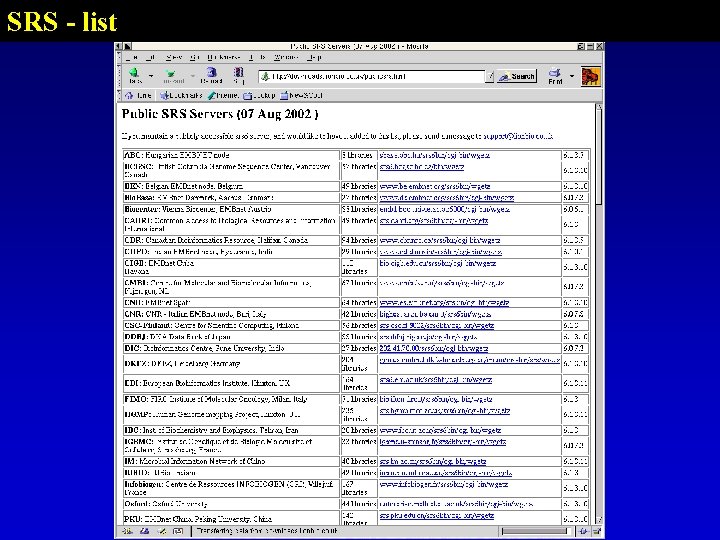Open the Bookmarks menu in menu bar
Viewport: 720px width, 540px height.
tap(224, 57)
